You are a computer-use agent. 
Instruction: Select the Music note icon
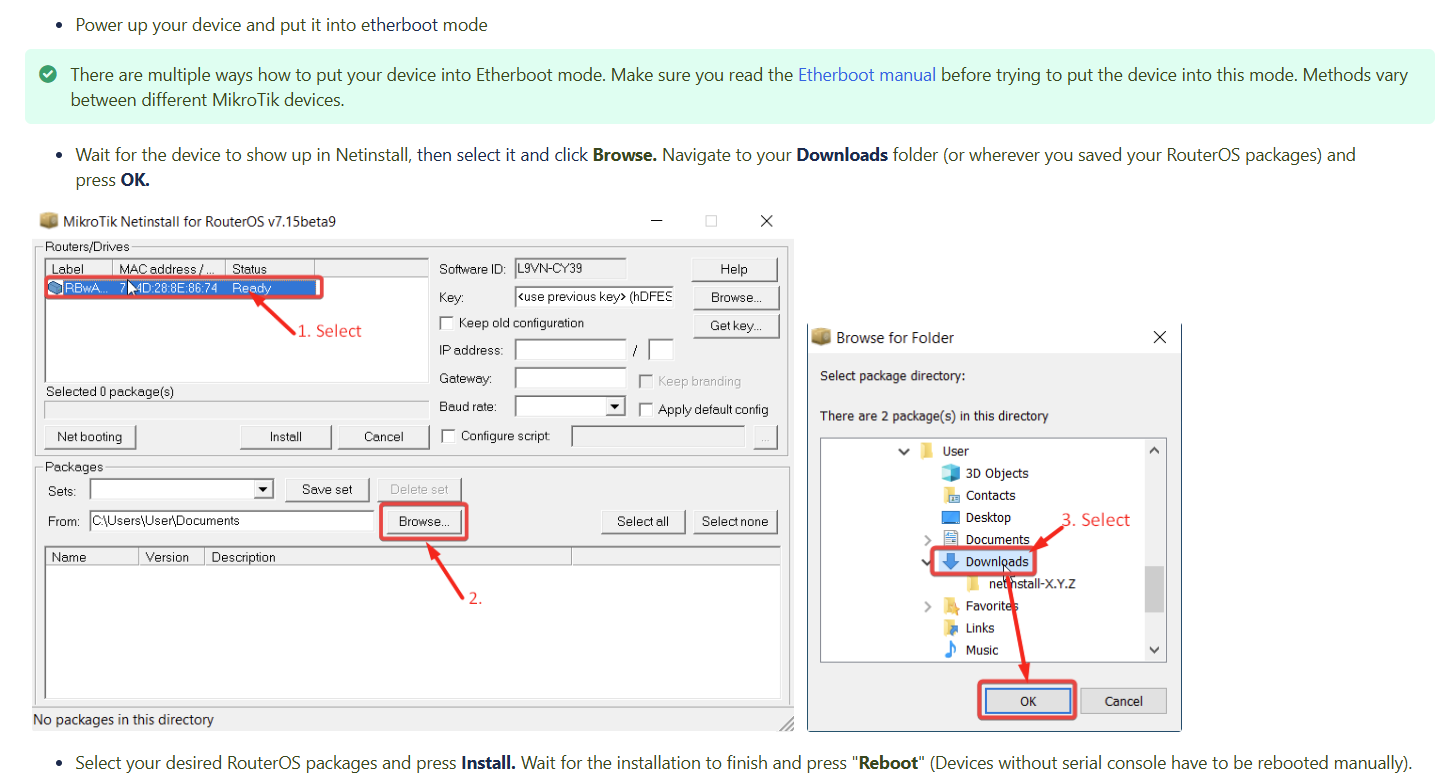[x=951, y=650]
